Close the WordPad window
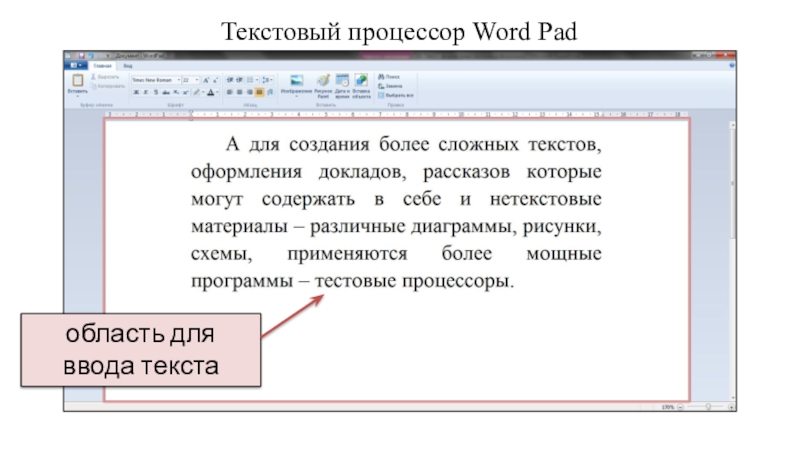Viewport: 800px width, 450px height. pyautogui.click(x=726, y=55)
